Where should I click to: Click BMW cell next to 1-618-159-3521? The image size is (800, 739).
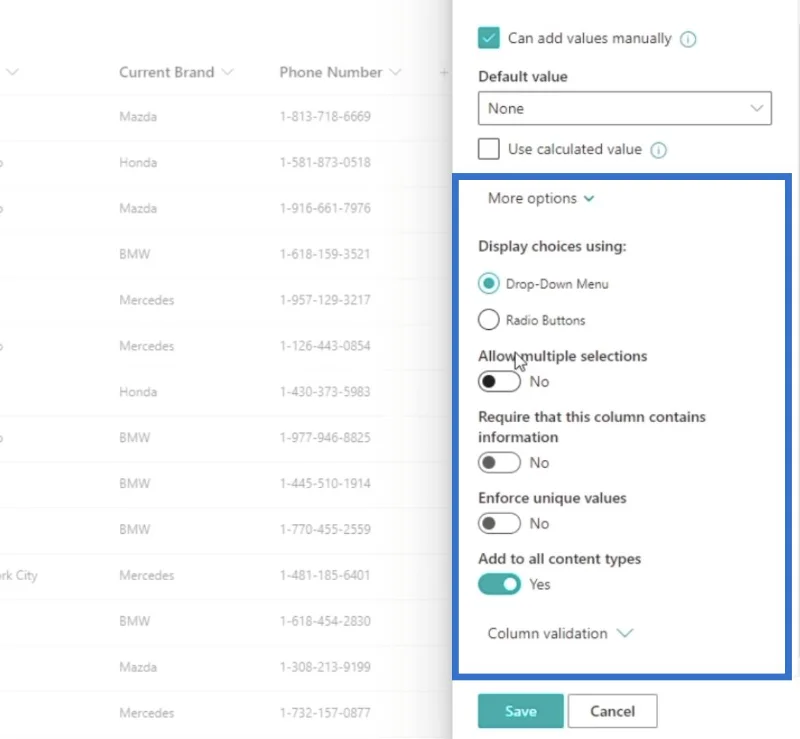(x=135, y=254)
